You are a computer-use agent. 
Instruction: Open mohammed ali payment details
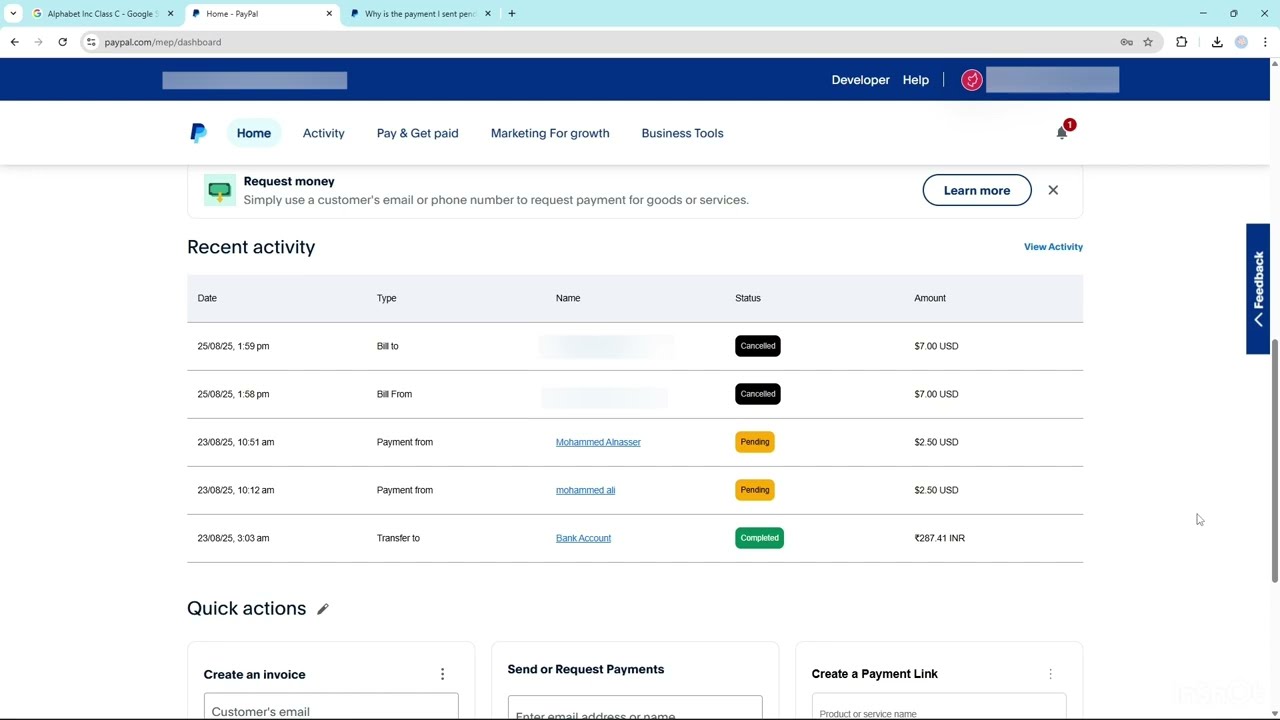tap(586, 490)
